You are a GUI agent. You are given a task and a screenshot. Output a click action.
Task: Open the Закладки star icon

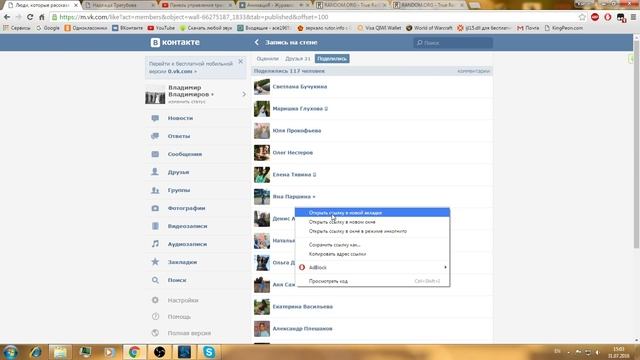click(155, 262)
